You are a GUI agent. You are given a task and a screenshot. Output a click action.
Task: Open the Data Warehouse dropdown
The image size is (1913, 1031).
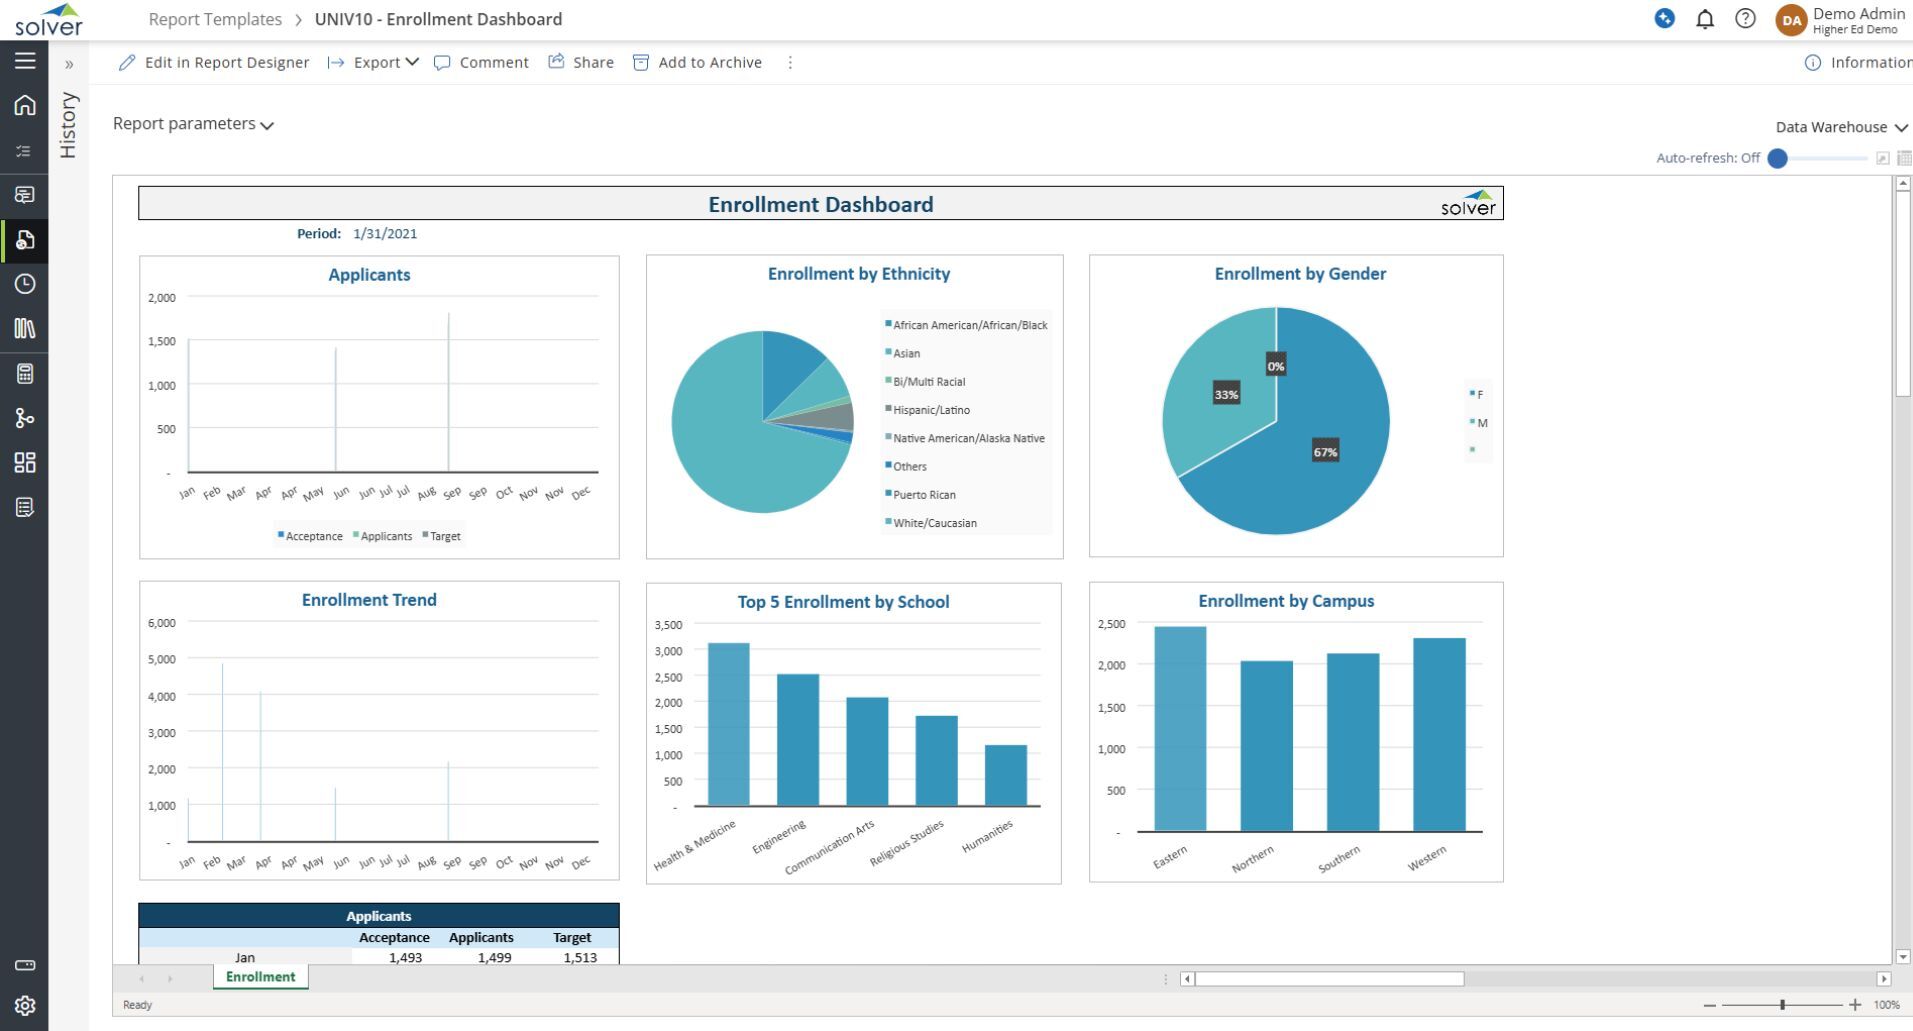(1841, 127)
